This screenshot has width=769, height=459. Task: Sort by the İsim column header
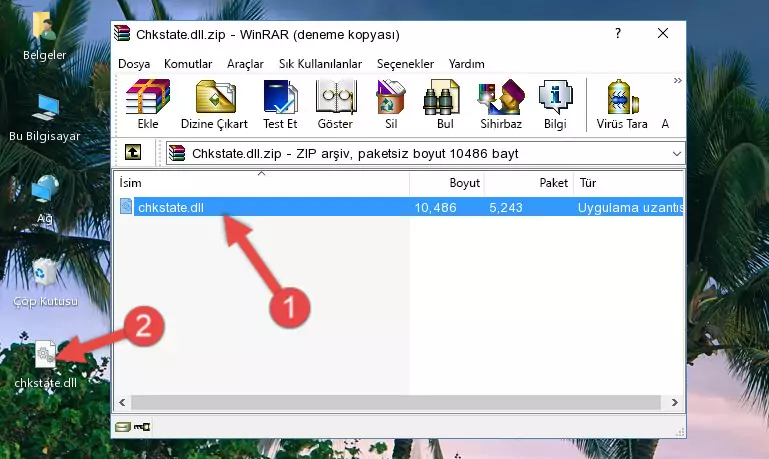261,183
